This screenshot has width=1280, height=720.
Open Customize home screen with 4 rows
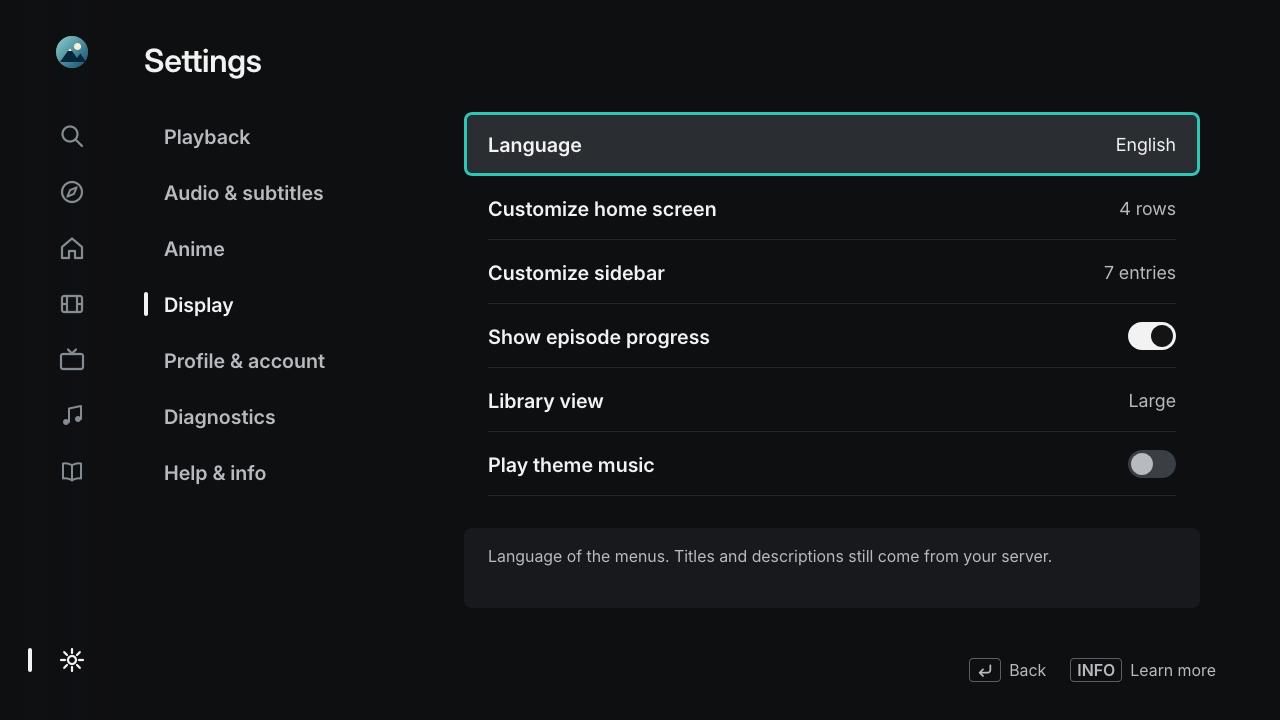pyautogui.click(x=832, y=208)
